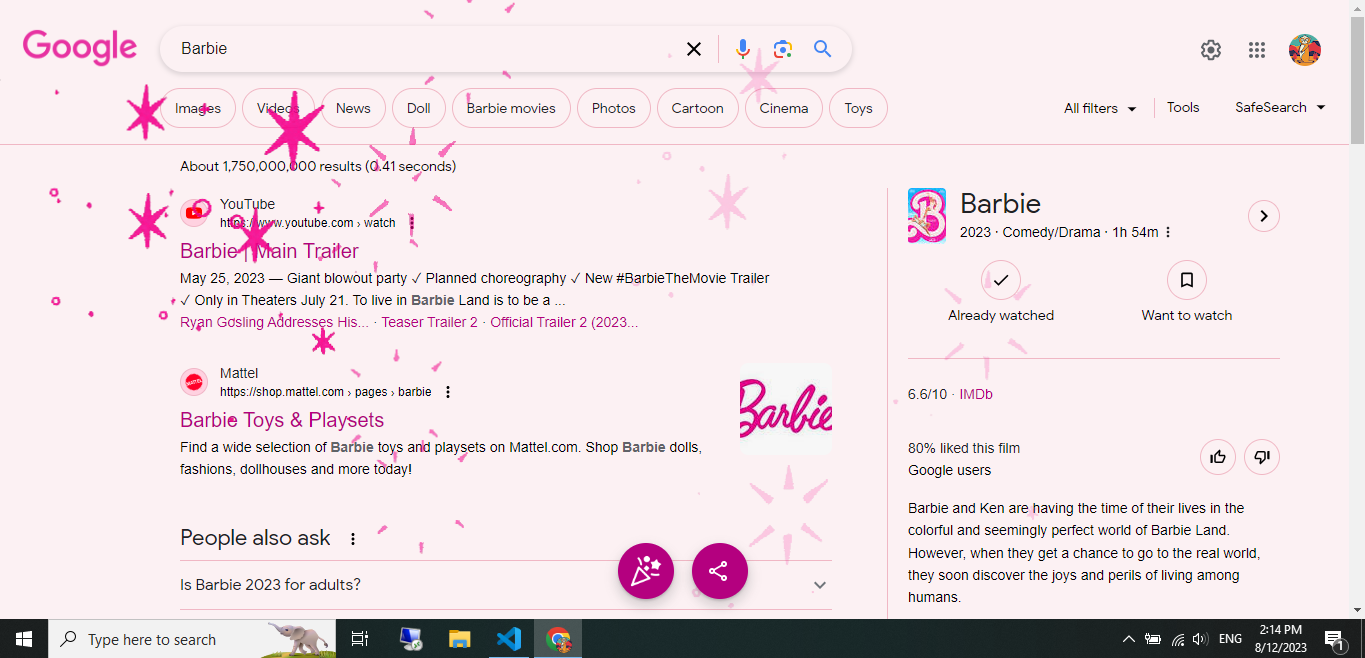Show hidden system tray icons
Screen dimensions: 1365x658
(1129, 639)
